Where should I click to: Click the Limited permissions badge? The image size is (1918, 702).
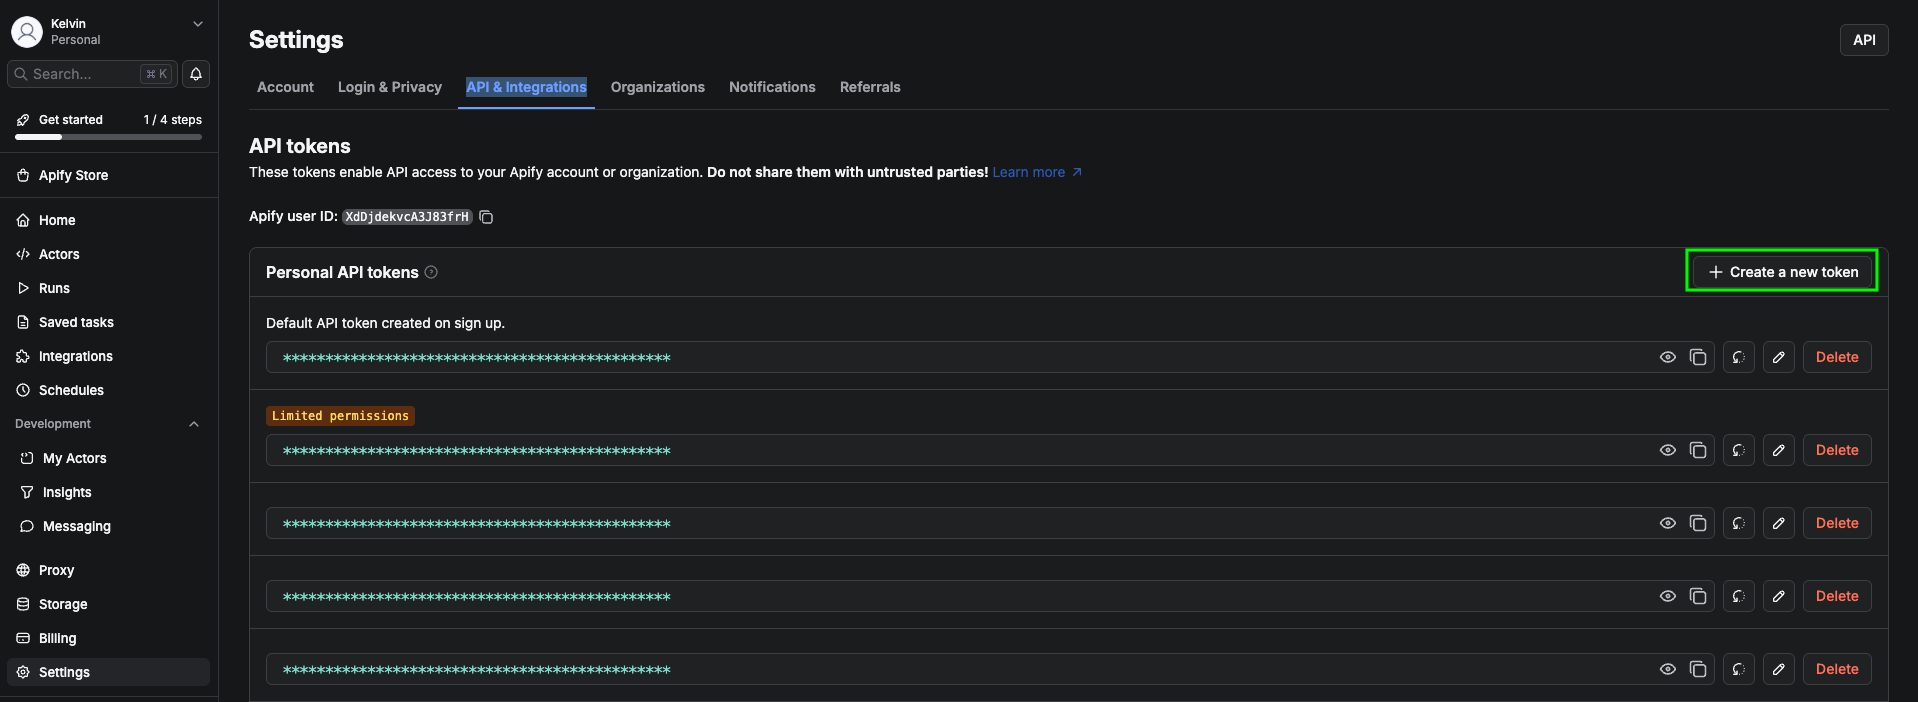click(x=340, y=416)
